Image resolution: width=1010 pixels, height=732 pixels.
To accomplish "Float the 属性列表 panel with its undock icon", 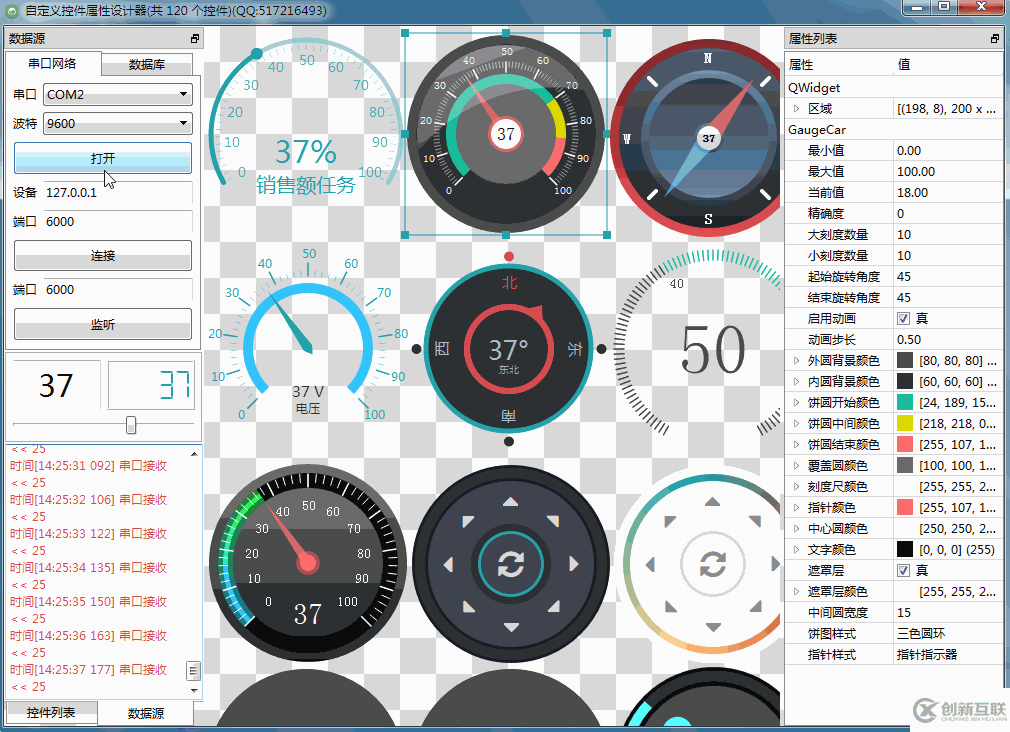I will 995,39.
